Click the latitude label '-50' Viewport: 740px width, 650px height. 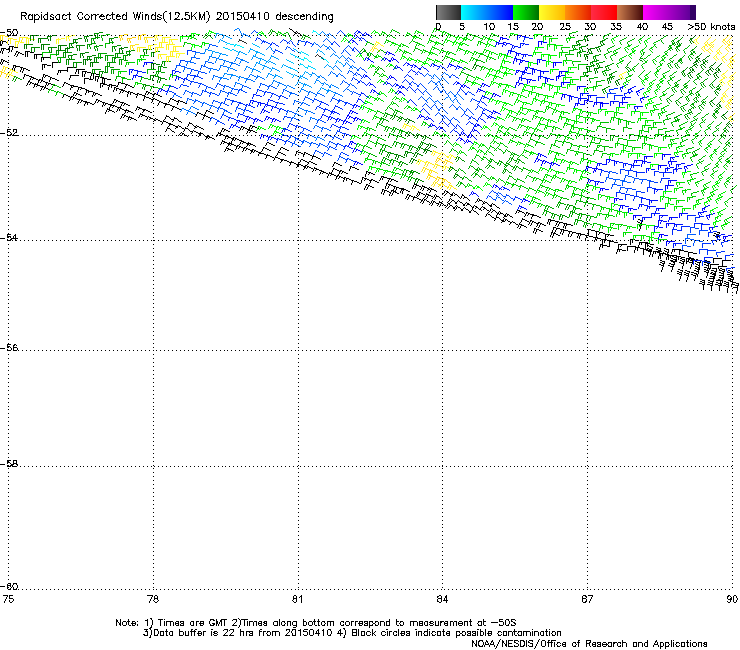(9, 33)
